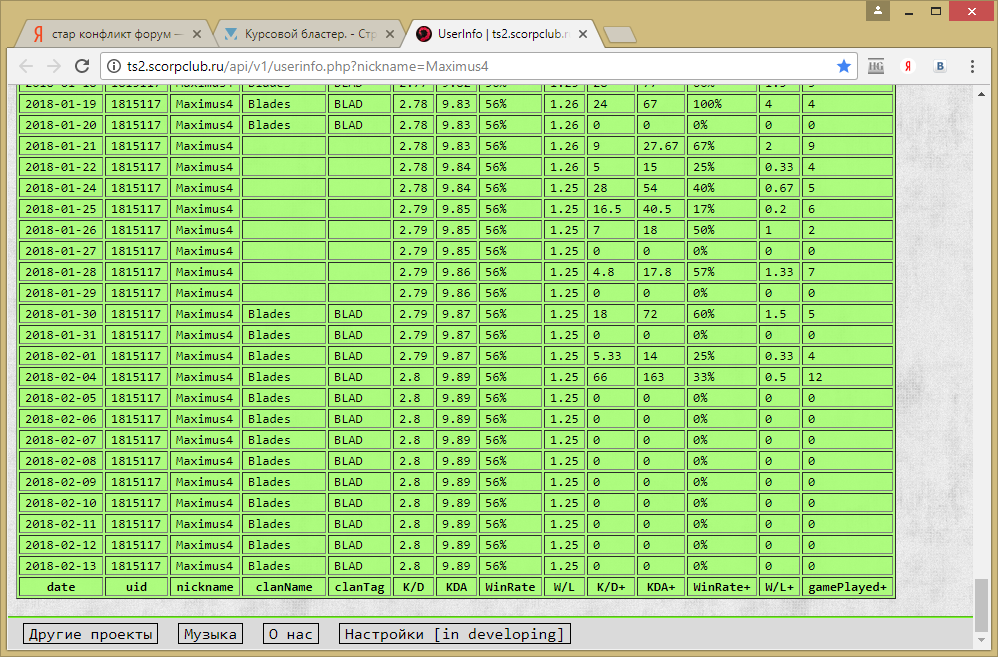The image size is (998, 657).
Task: Select the date cell 2018-01-24
Action: (x=61, y=188)
